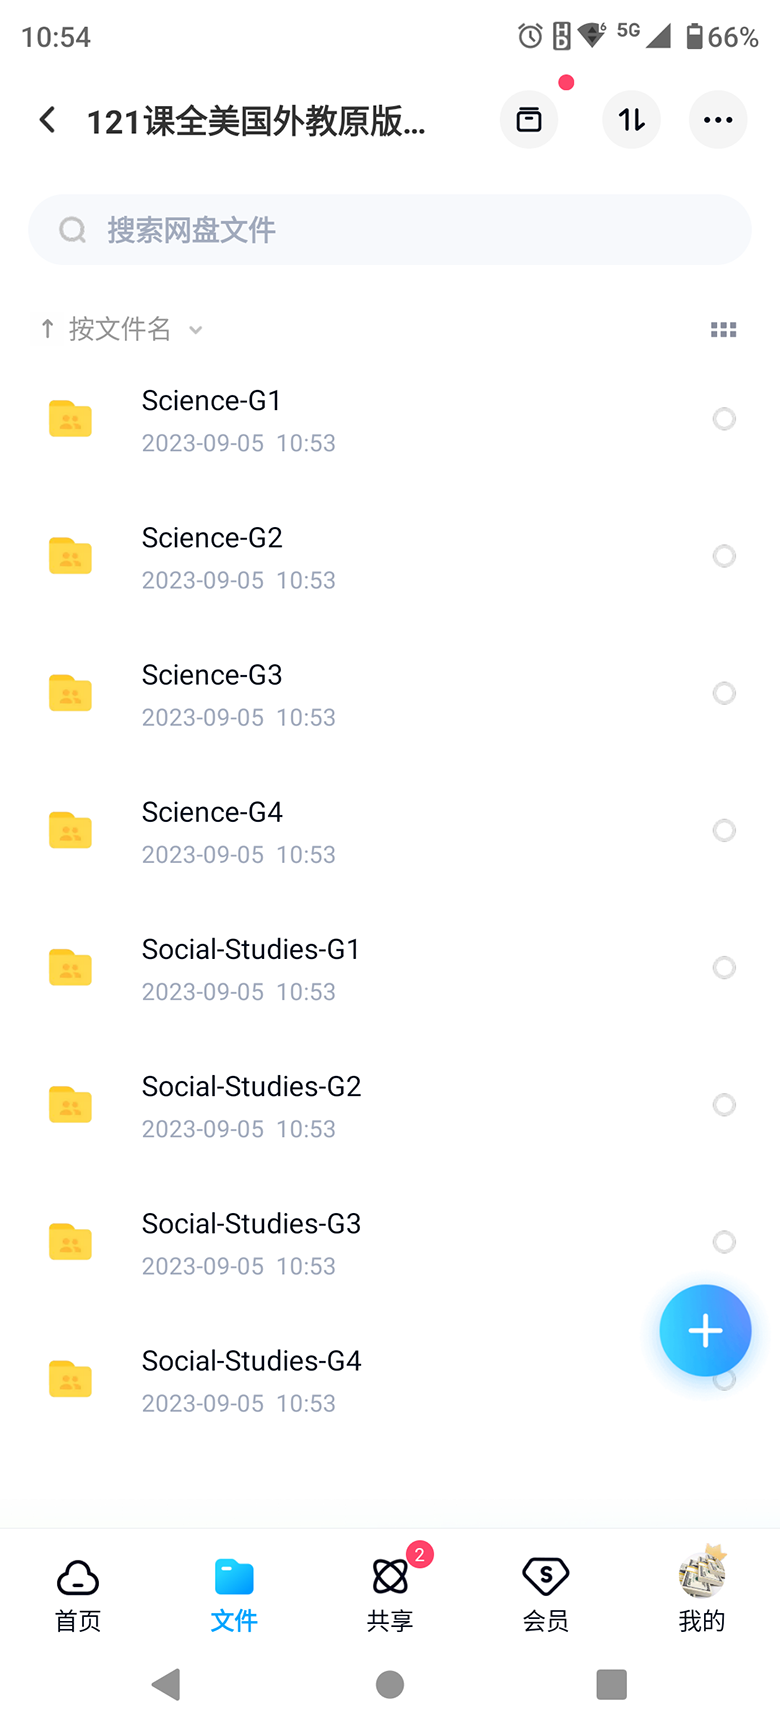Tap the blue plus add button
Screen dimensions: 780x1733
click(705, 1330)
